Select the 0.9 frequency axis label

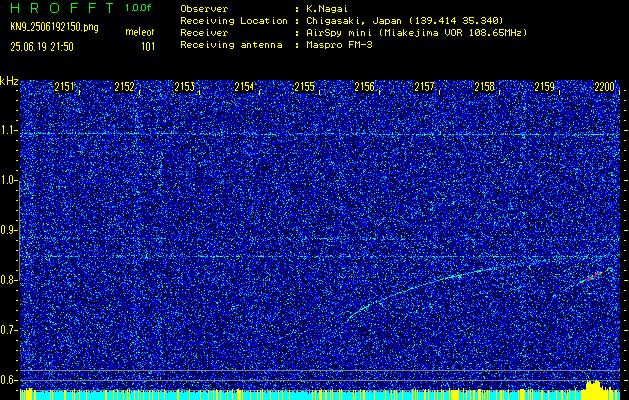click(x=7, y=230)
